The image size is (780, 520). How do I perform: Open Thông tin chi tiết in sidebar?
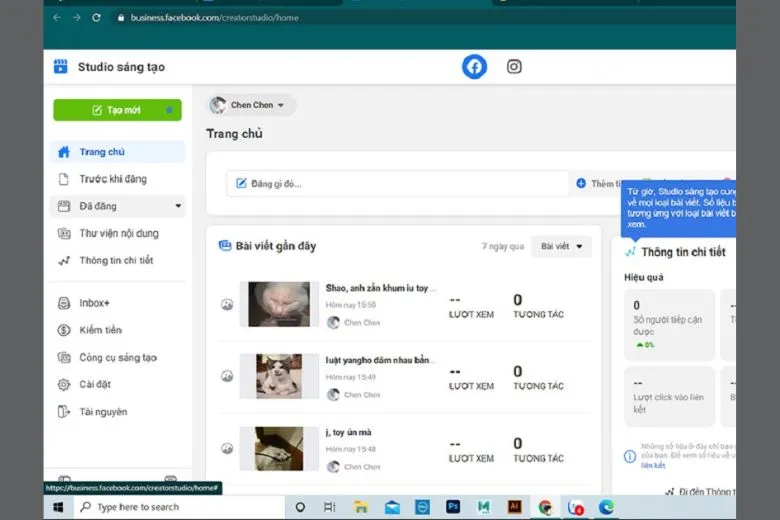[x=116, y=260]
